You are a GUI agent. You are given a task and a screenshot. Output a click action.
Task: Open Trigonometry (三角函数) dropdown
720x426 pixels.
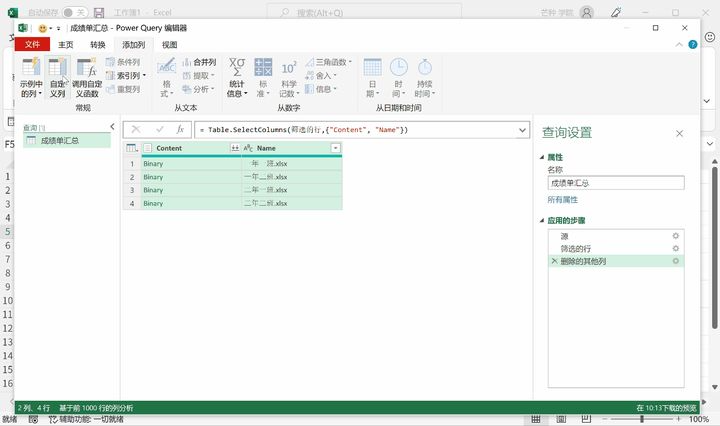pos(329,62)
